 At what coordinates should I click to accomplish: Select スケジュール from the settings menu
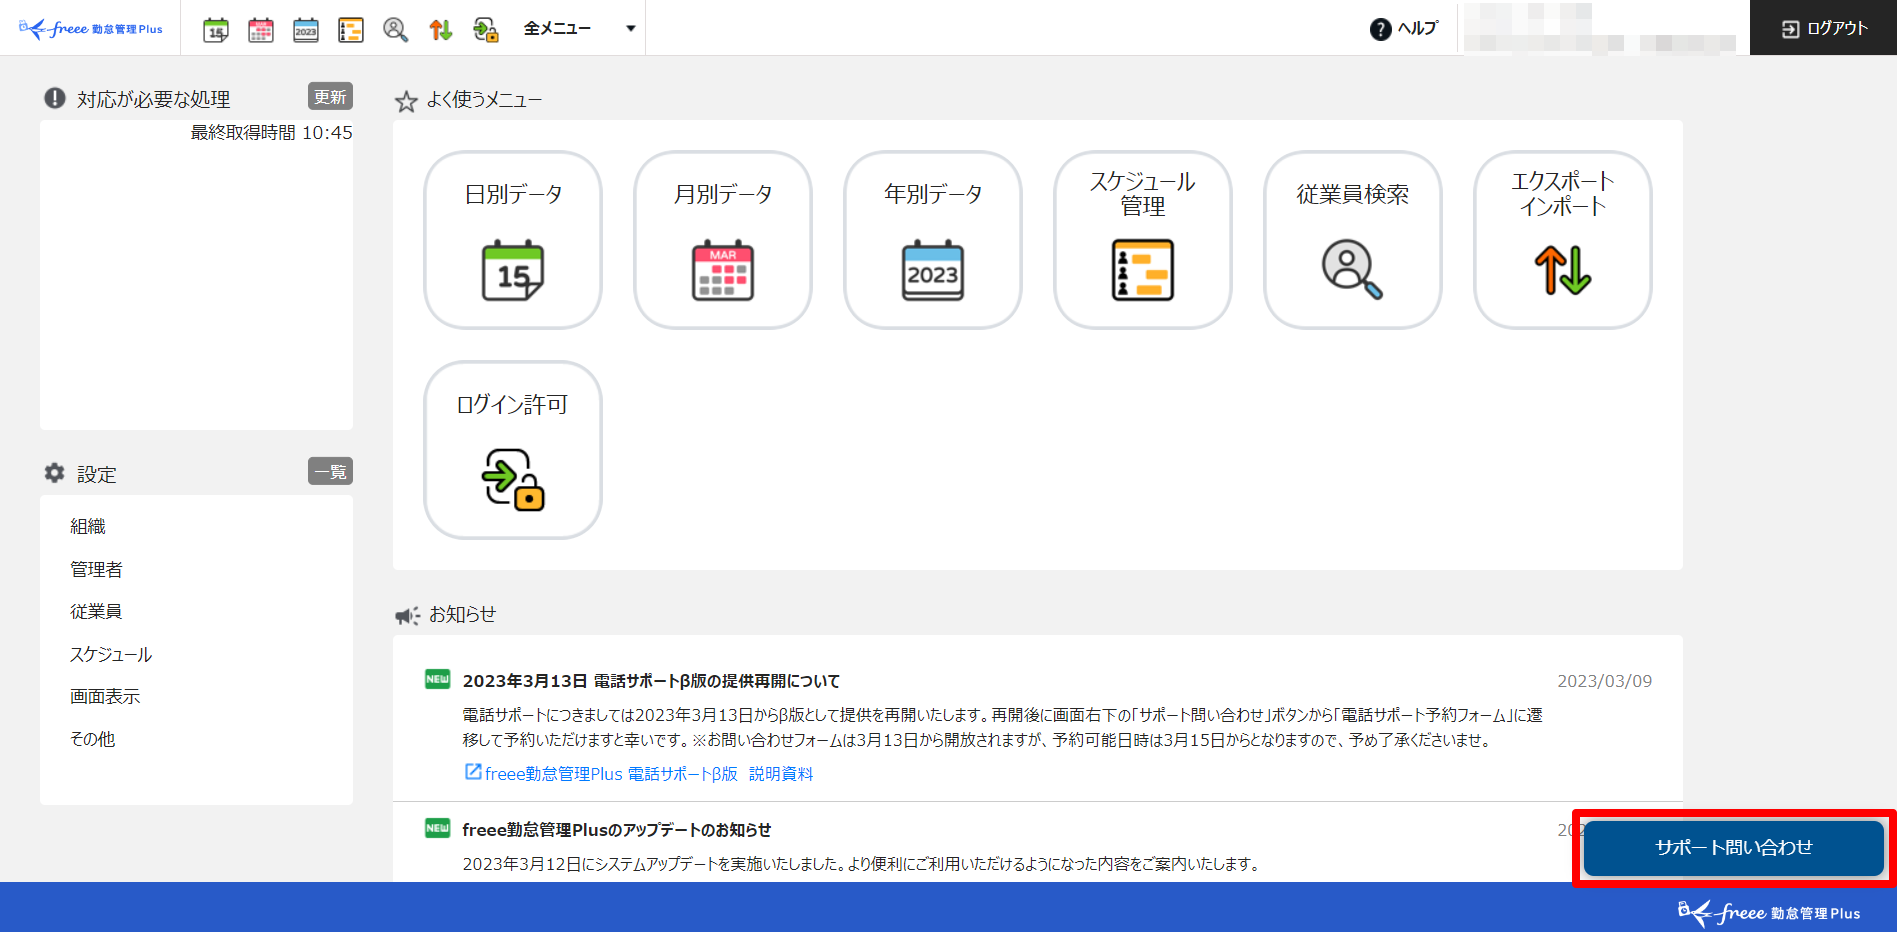[x=110, y=654]
